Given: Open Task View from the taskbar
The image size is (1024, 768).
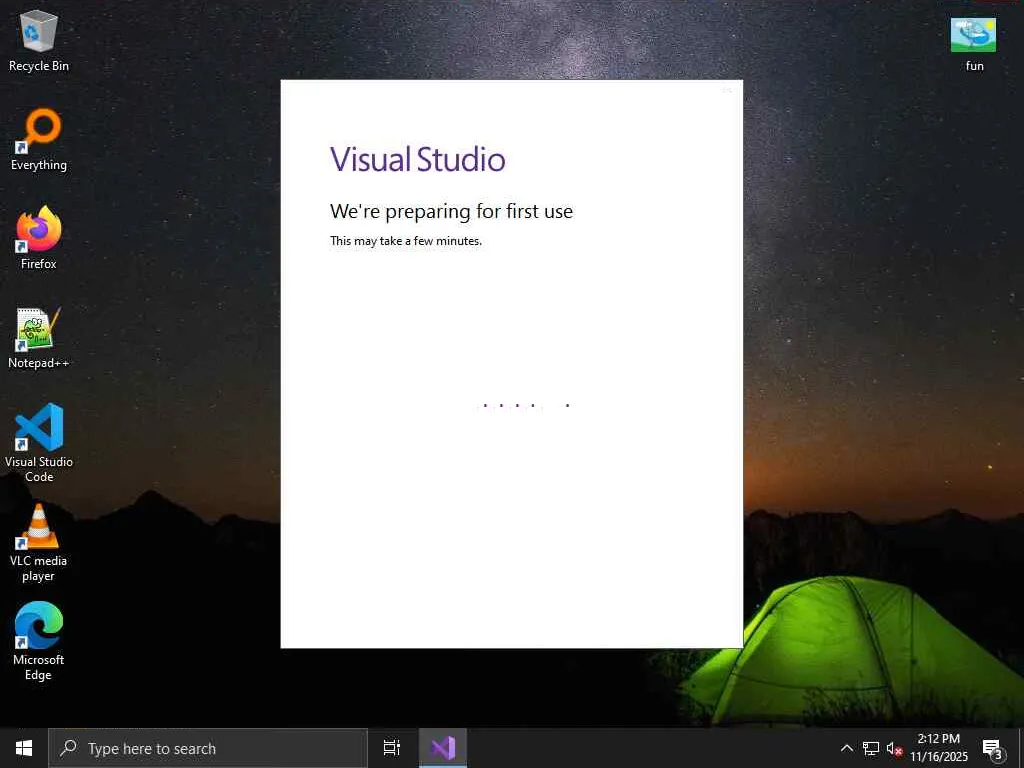Looking at the screenshot, I should 391,748.
